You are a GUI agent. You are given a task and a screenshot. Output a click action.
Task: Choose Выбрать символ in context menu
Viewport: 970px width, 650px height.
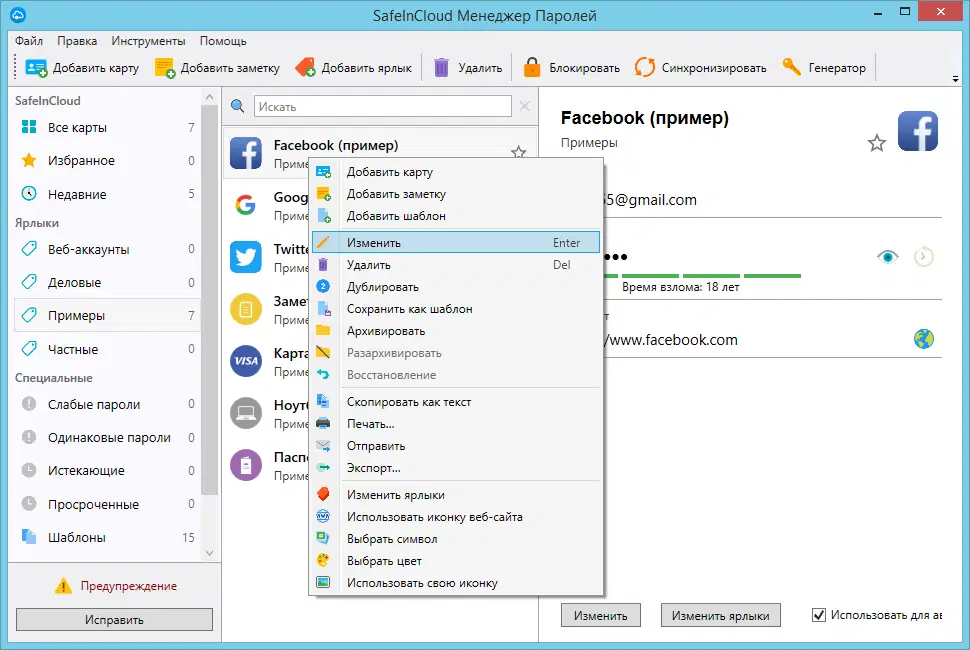click(456, 539)
